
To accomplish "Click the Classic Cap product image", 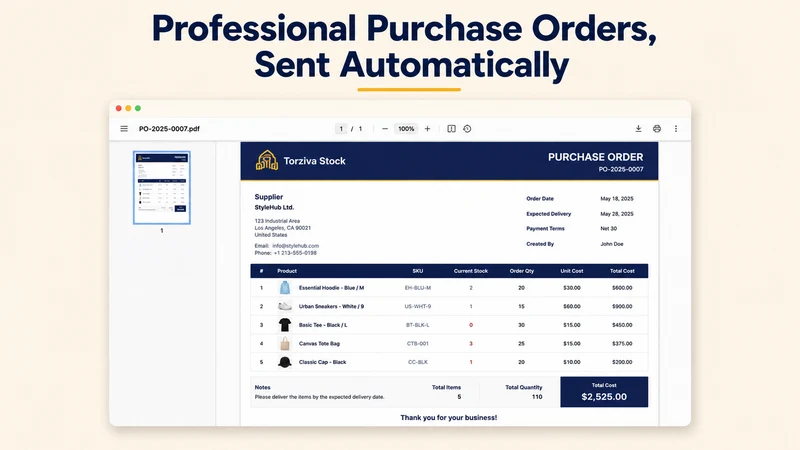I will tap(285, 362).
